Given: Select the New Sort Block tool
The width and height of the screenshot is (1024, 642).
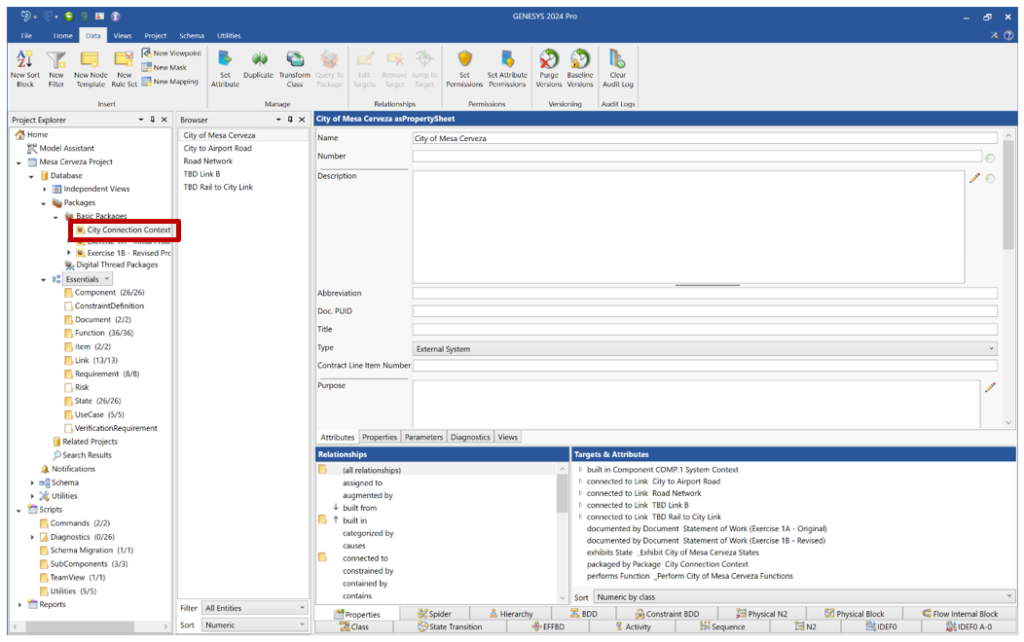Looking at the screenshot, I should (x=25, y=68).
